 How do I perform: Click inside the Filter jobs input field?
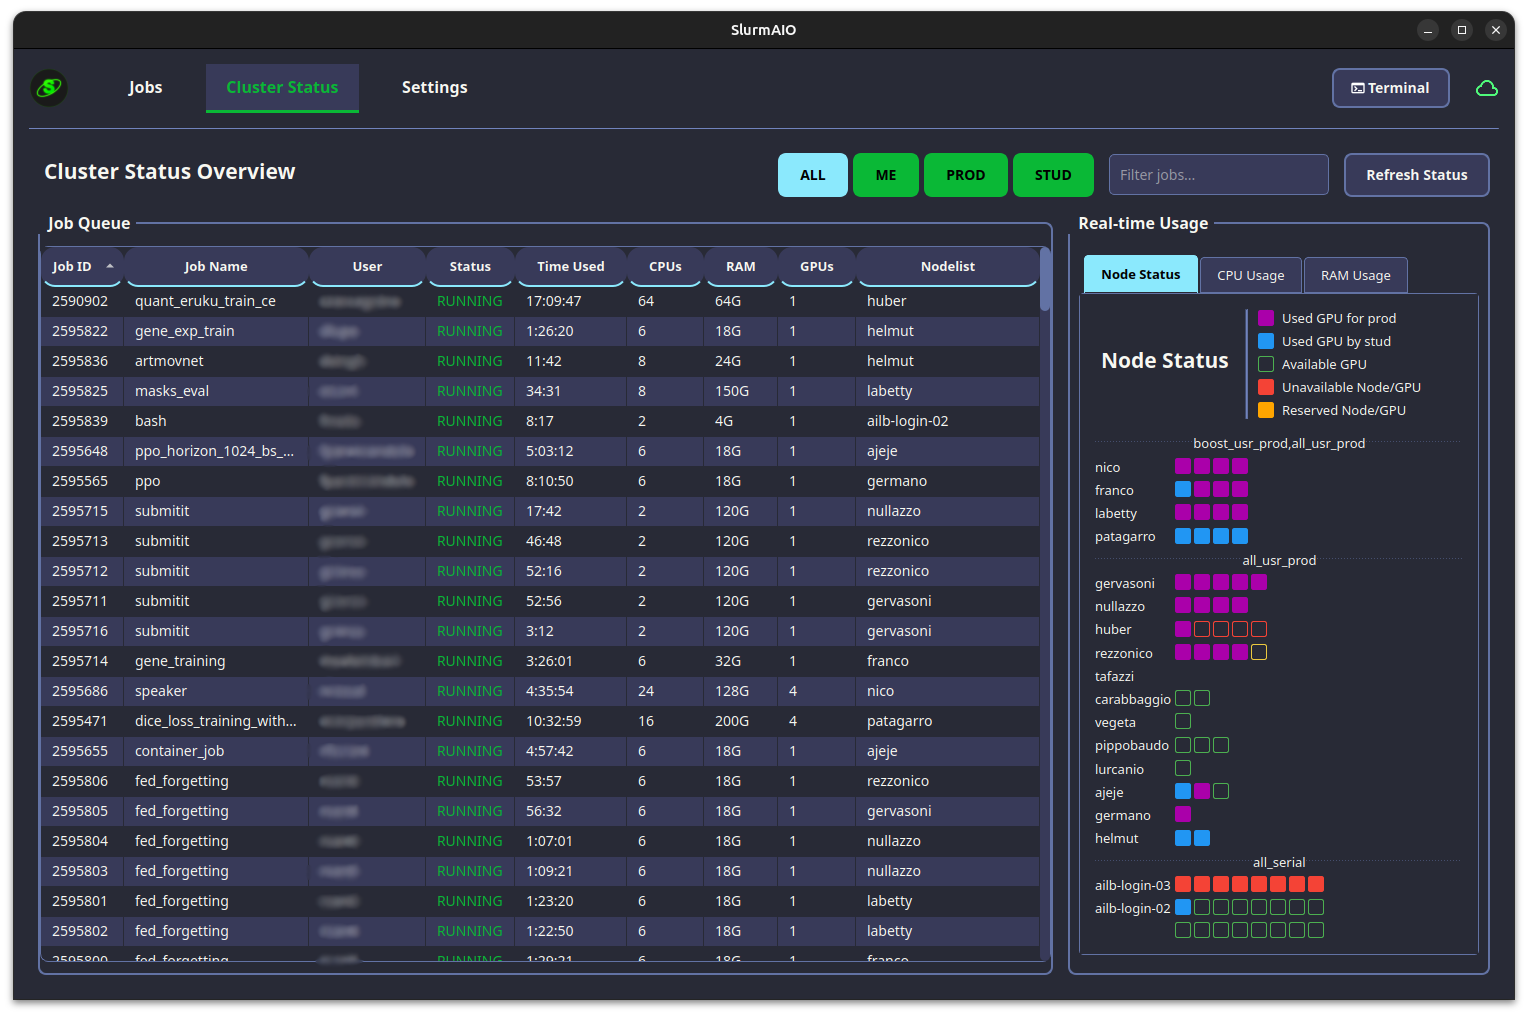tap(1218, 175)
